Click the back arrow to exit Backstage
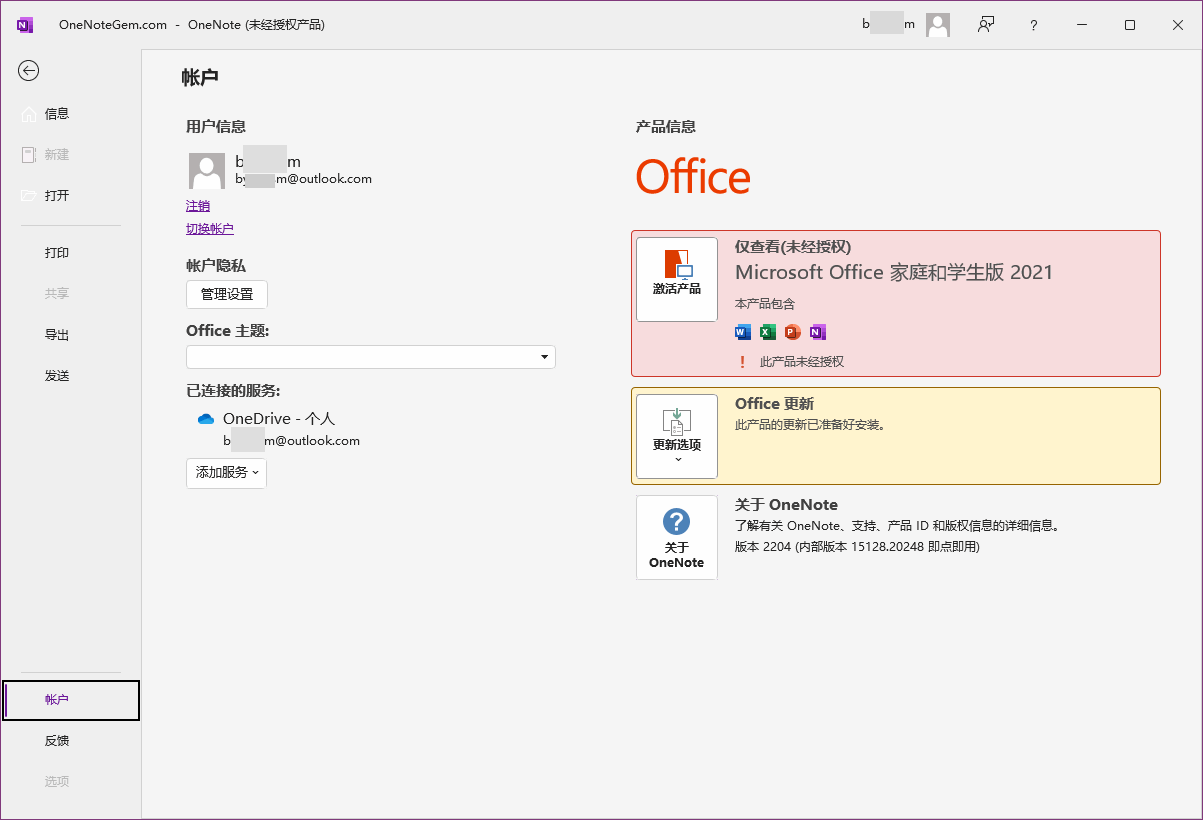The height and width of the screenshot is (820, 1203). click(x=29, y=70)
